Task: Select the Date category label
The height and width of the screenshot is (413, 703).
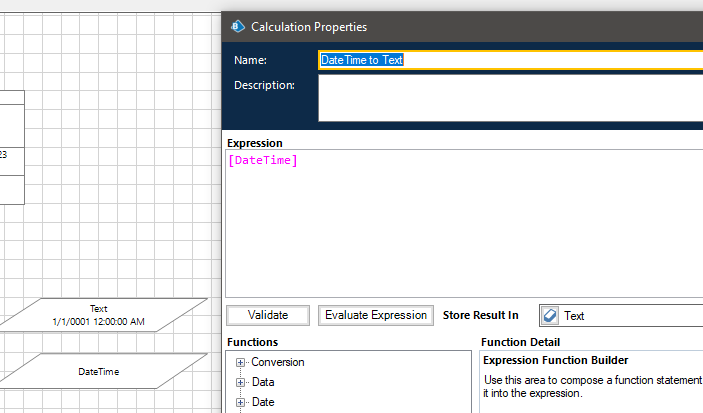Action: (x=263, y=402)
